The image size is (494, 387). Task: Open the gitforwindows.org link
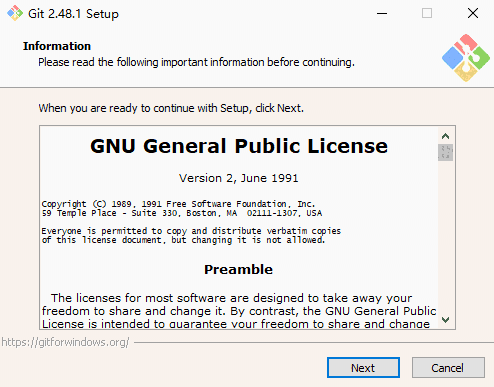point(65,342)
